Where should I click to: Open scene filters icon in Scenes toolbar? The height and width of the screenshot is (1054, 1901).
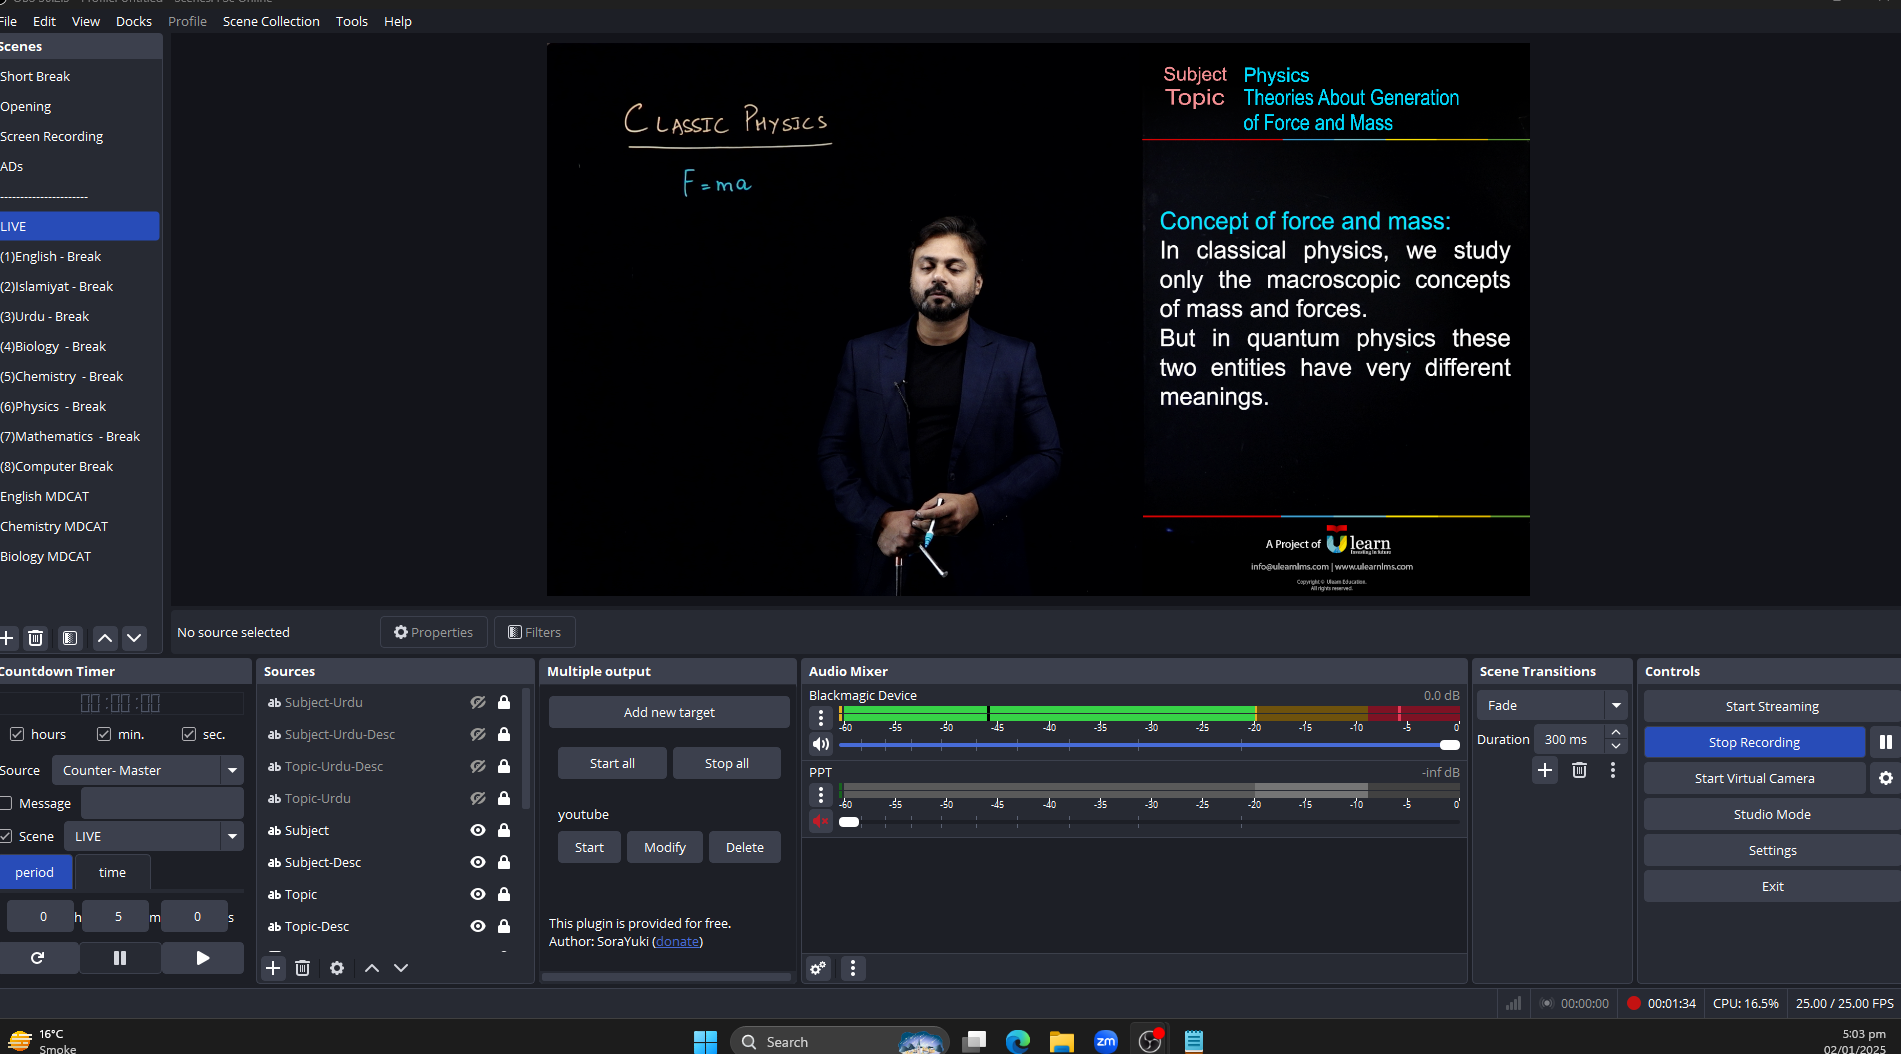coord(70,638)
